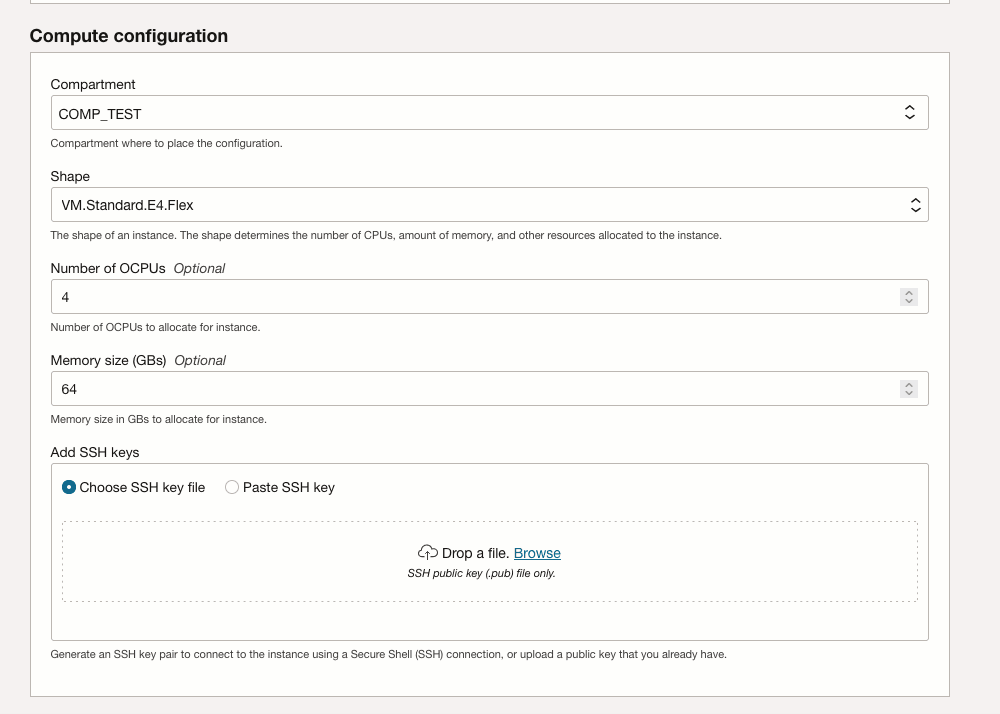Click the Memory size stepper down arrow
Screen dimensions: 1000x714
coord(908,392)
